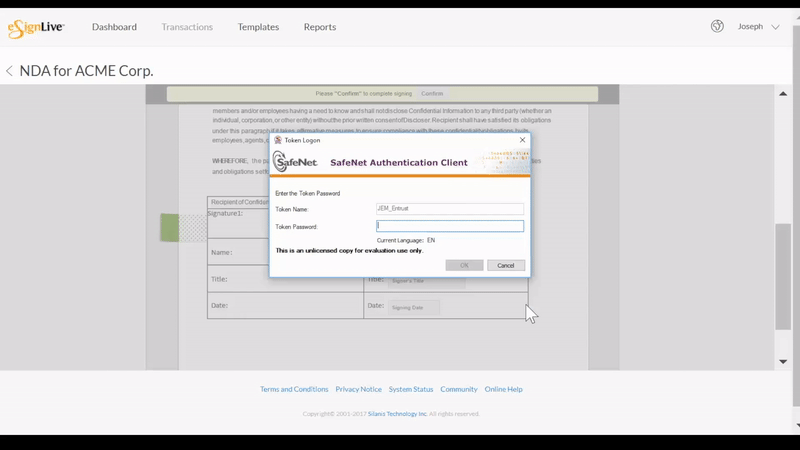The image size is (800, 450).
Task: Click Cancel in Token Logon dialog
Action: click(x=506, y=265)
